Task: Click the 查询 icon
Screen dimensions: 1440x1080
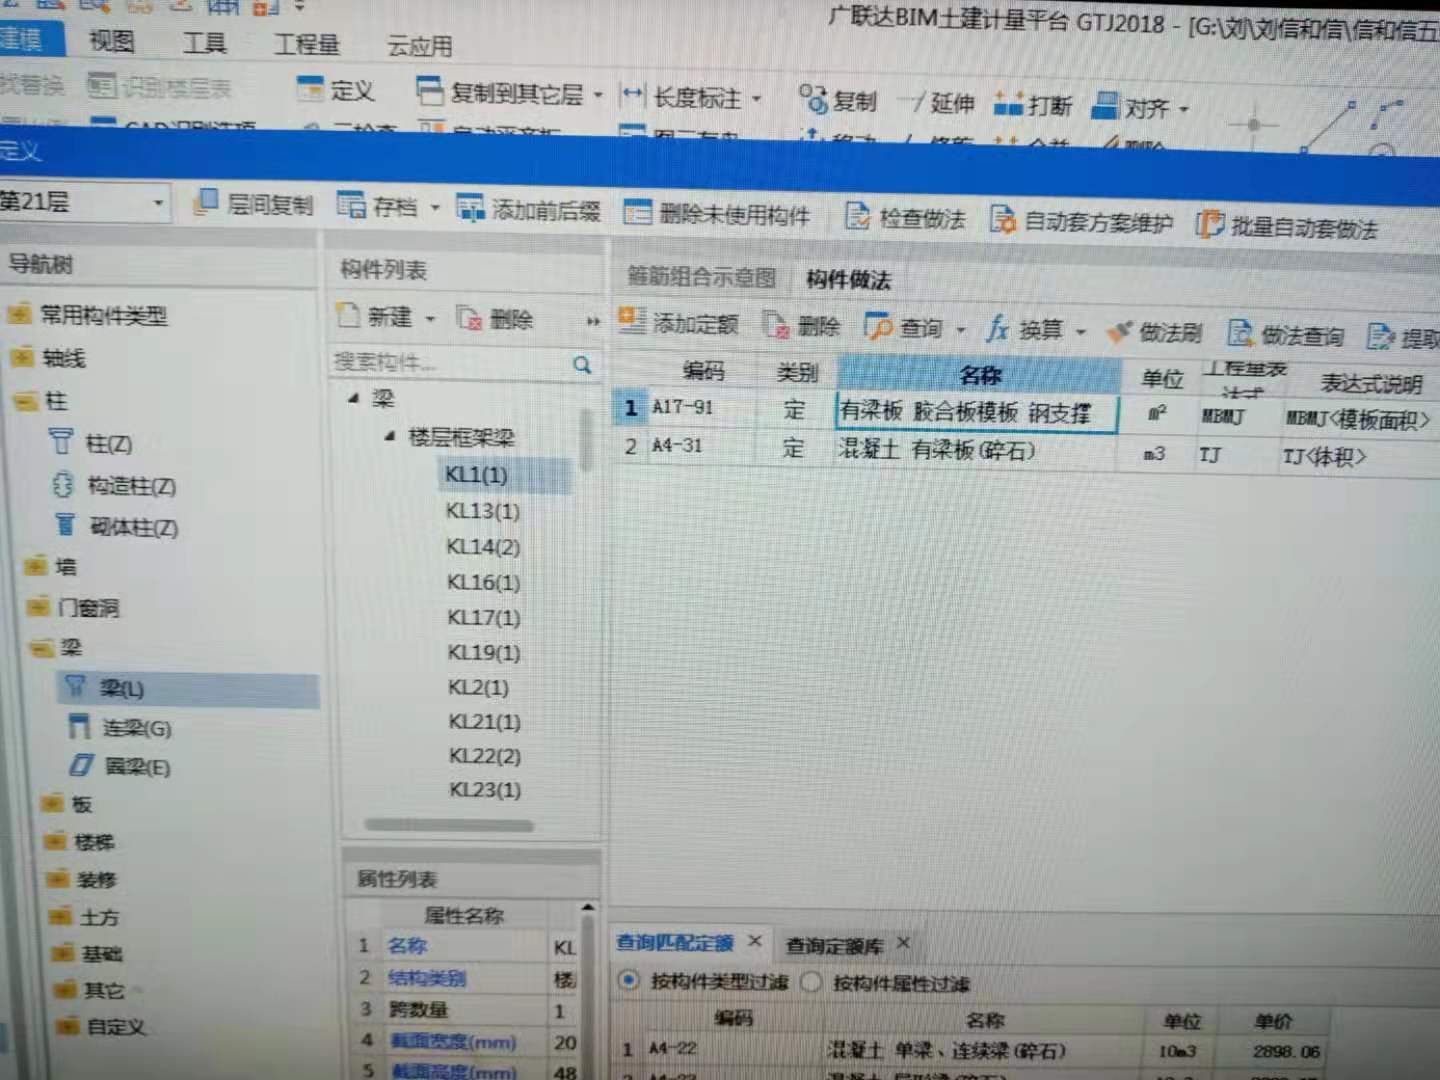Action: point(878,326)
